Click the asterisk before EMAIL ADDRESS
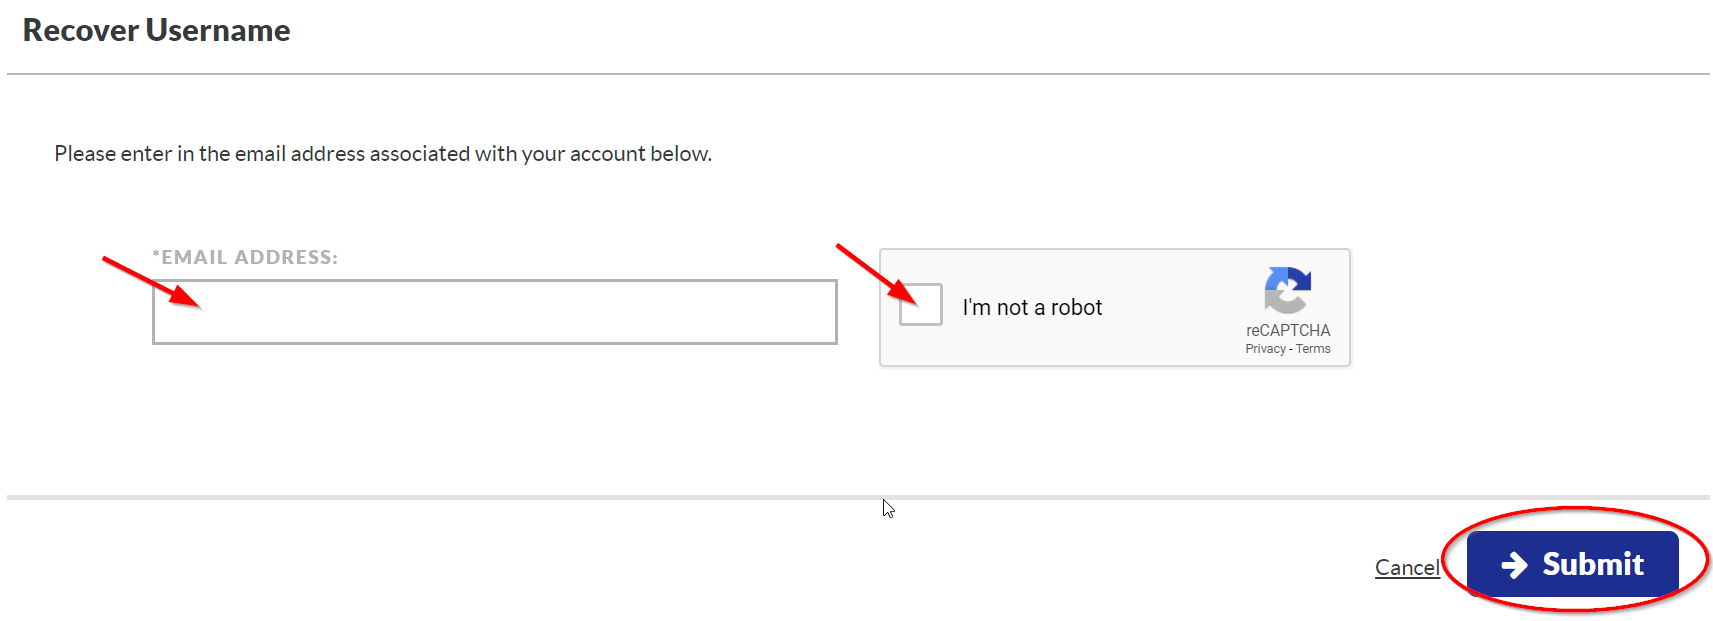This screenshot has width=1713, height=621. click(x=156, y=256)
